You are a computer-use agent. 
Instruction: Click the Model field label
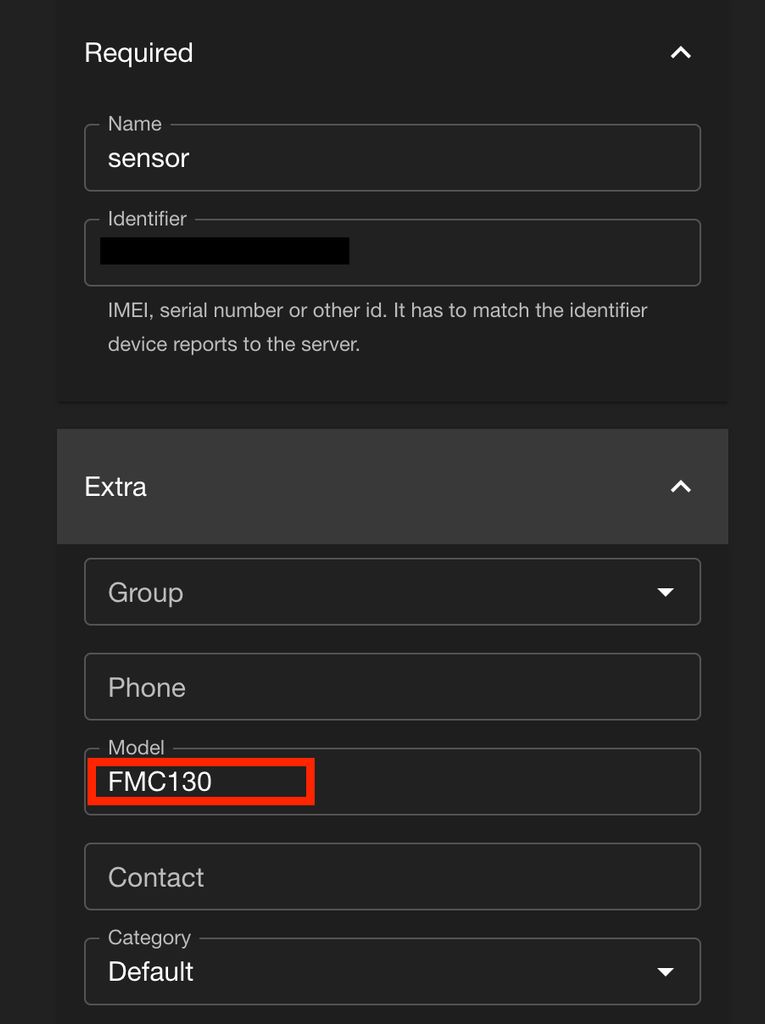[136, 748]
